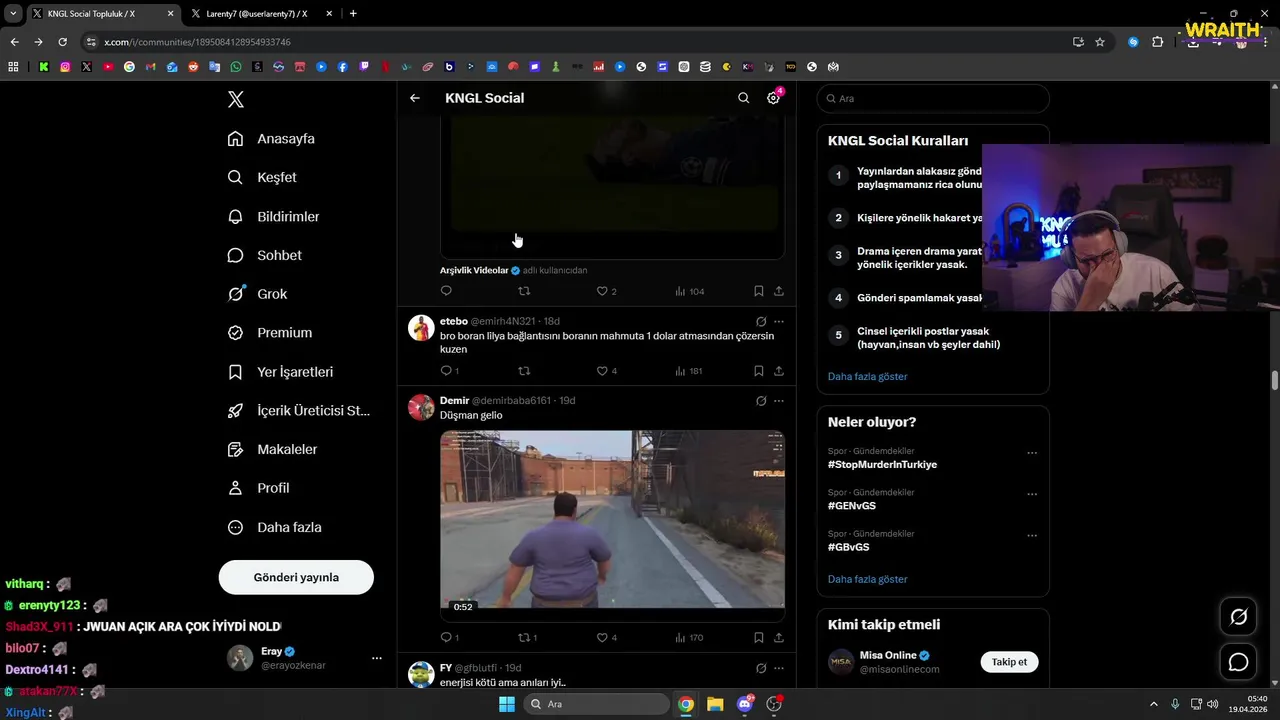1280x720 pixels.
Task: Open Yer İşaretleri bookmarks
Action: tap(280, 372)
